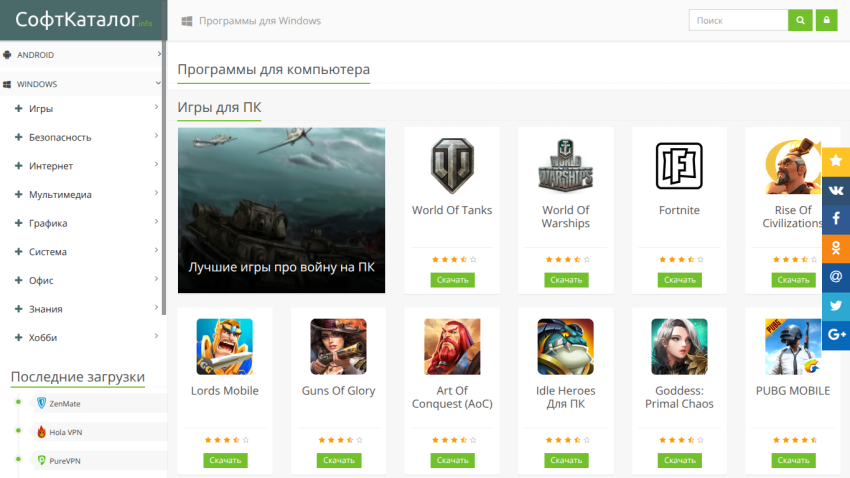The width and height of the screenshot is (850, 478).
Task: Open the Fortnite logo icon
Action: [x=679, y=166]
